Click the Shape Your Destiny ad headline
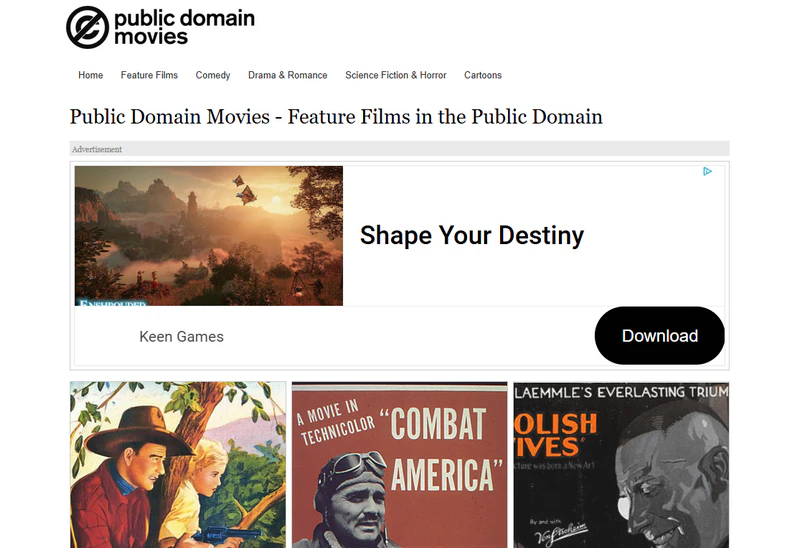The width and height of the screenshot is (800, 548). 472,235
